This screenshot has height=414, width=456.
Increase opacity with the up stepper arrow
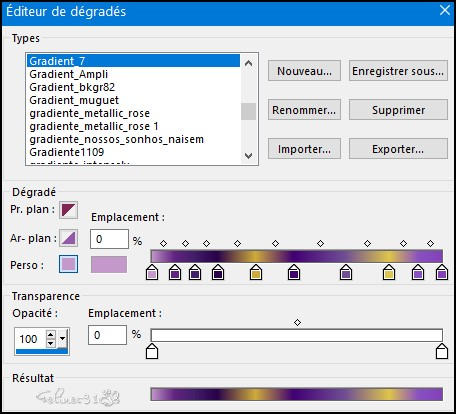pos(50,335)
